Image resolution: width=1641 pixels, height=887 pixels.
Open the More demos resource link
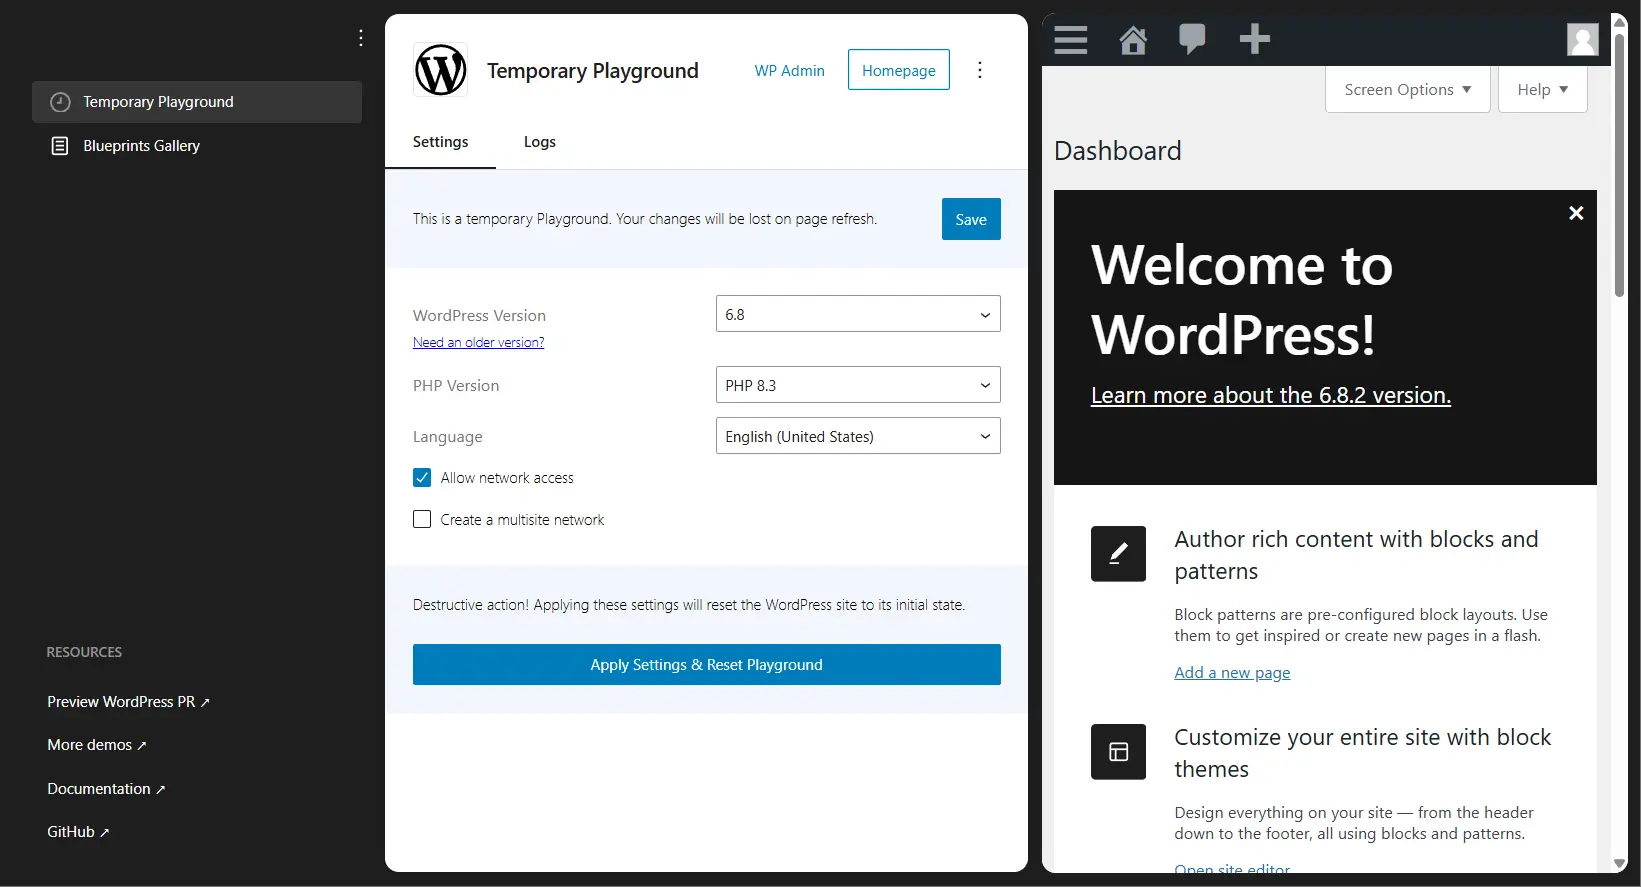96,745
